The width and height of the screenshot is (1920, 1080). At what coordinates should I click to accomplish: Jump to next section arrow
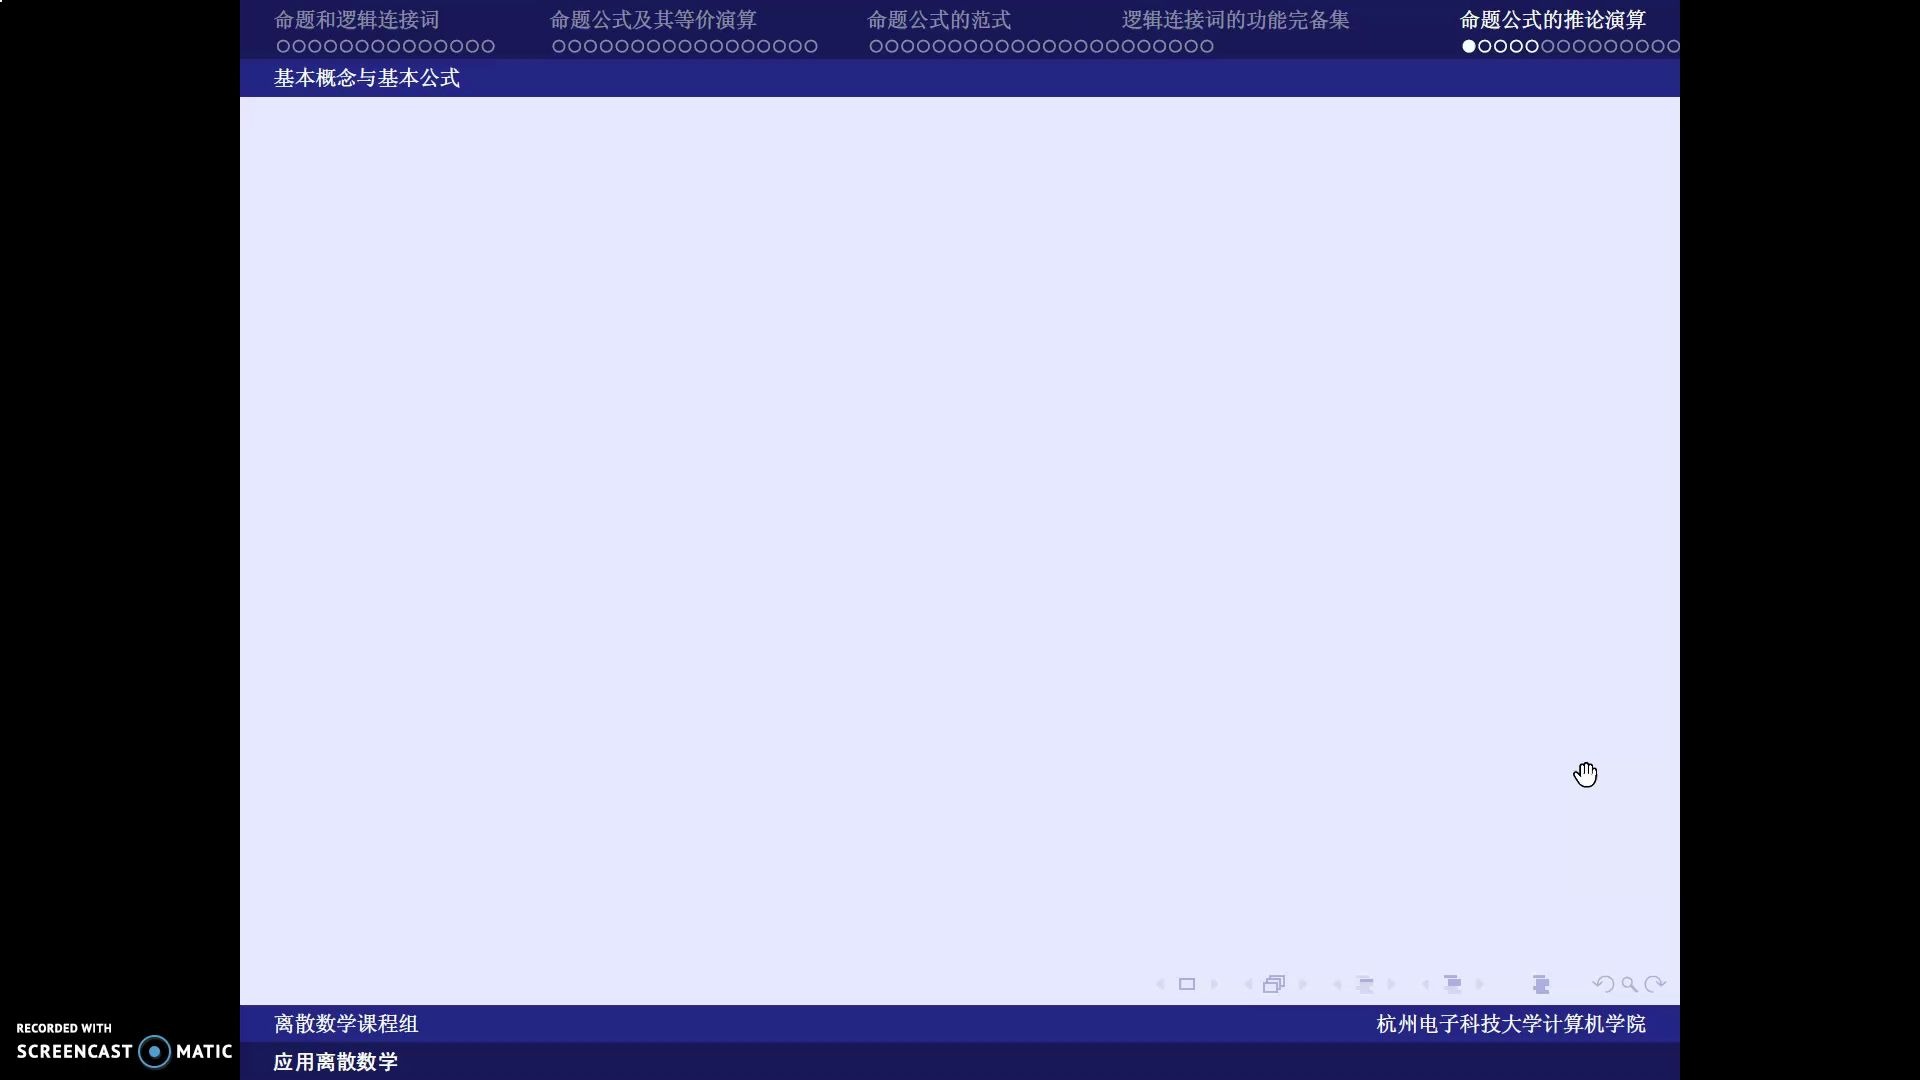pyautogui.click(x=1479, y=984)
